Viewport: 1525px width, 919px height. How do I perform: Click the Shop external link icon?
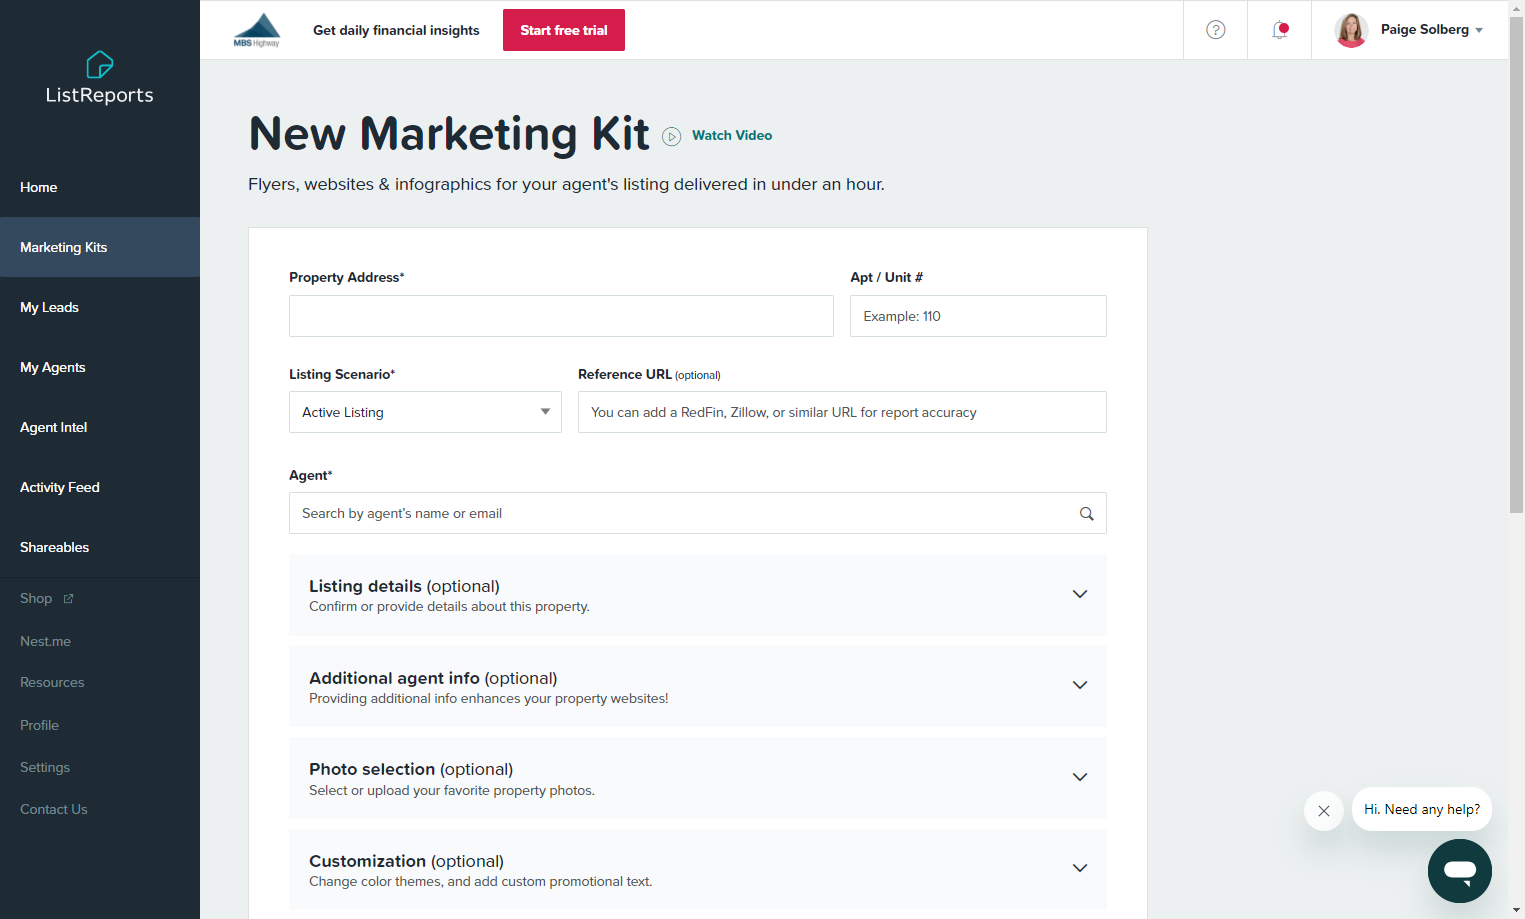coord(69,599)
